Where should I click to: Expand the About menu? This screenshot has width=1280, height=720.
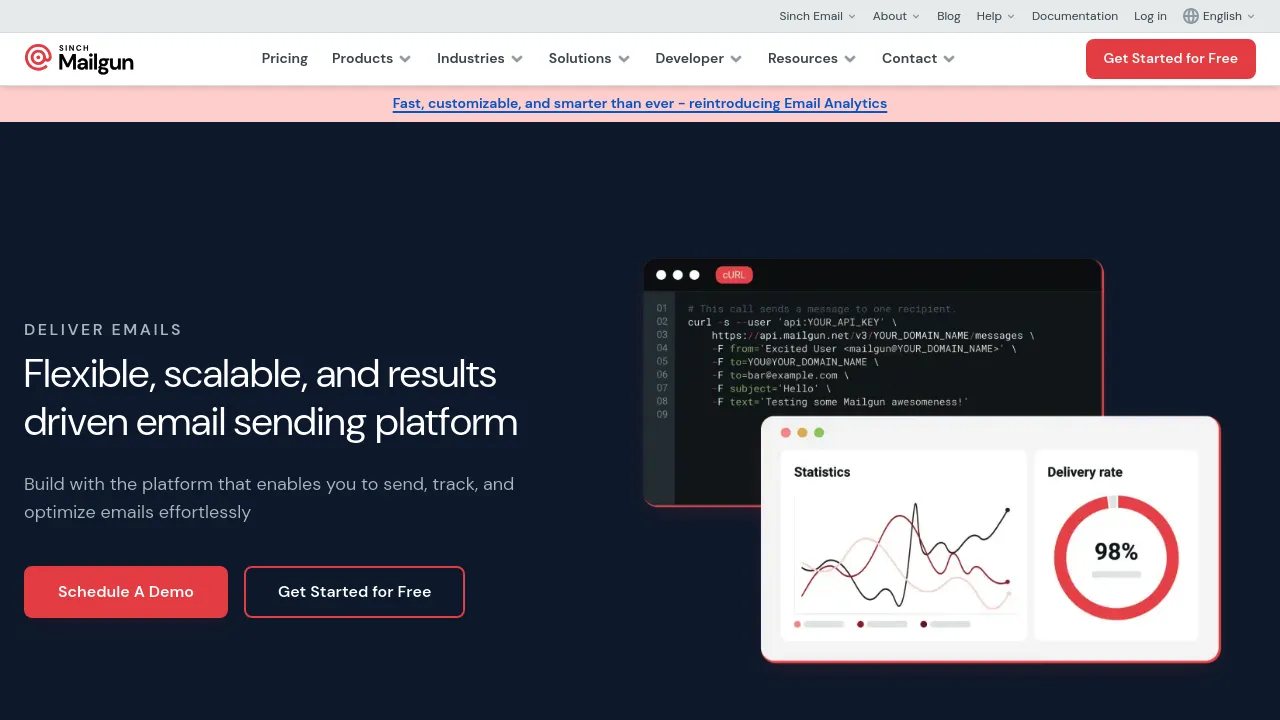(896, 16)
